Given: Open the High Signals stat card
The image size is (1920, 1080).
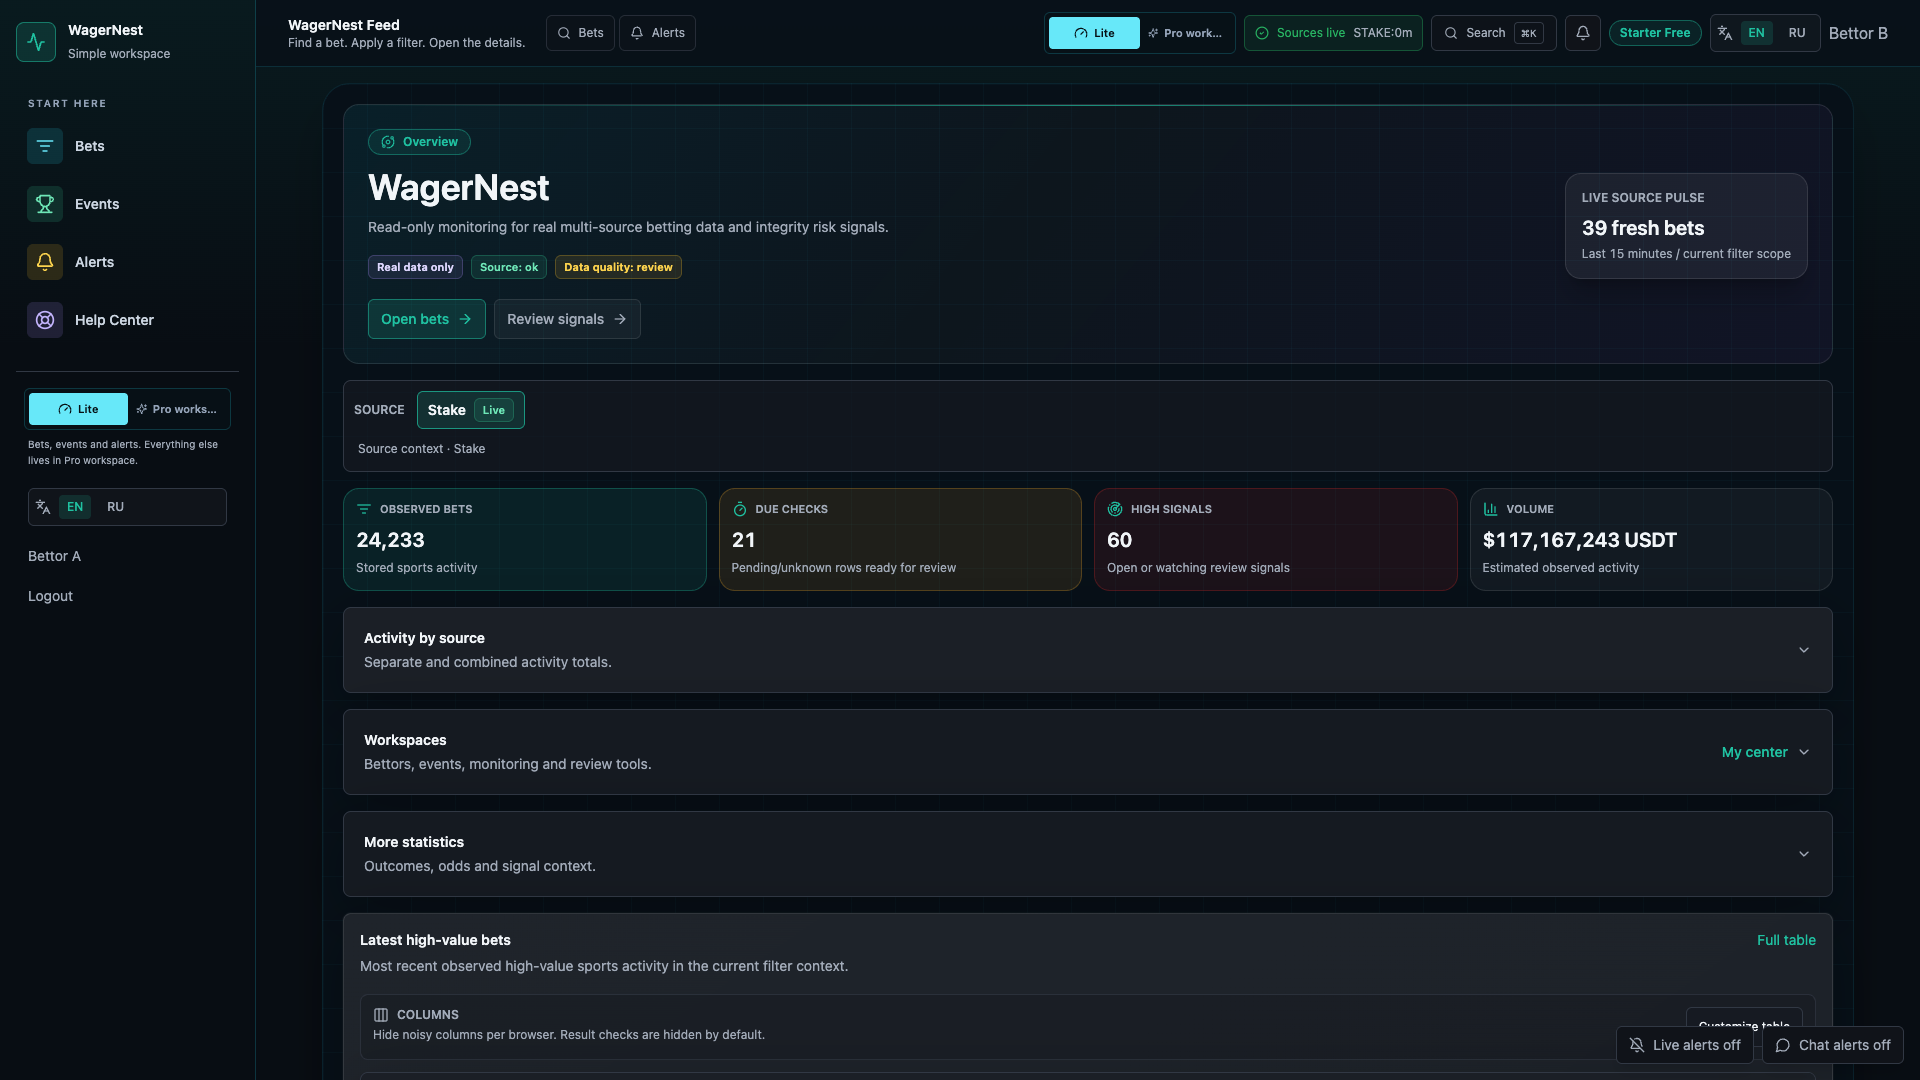Looking at the screenshot, I should [1275, 540].
